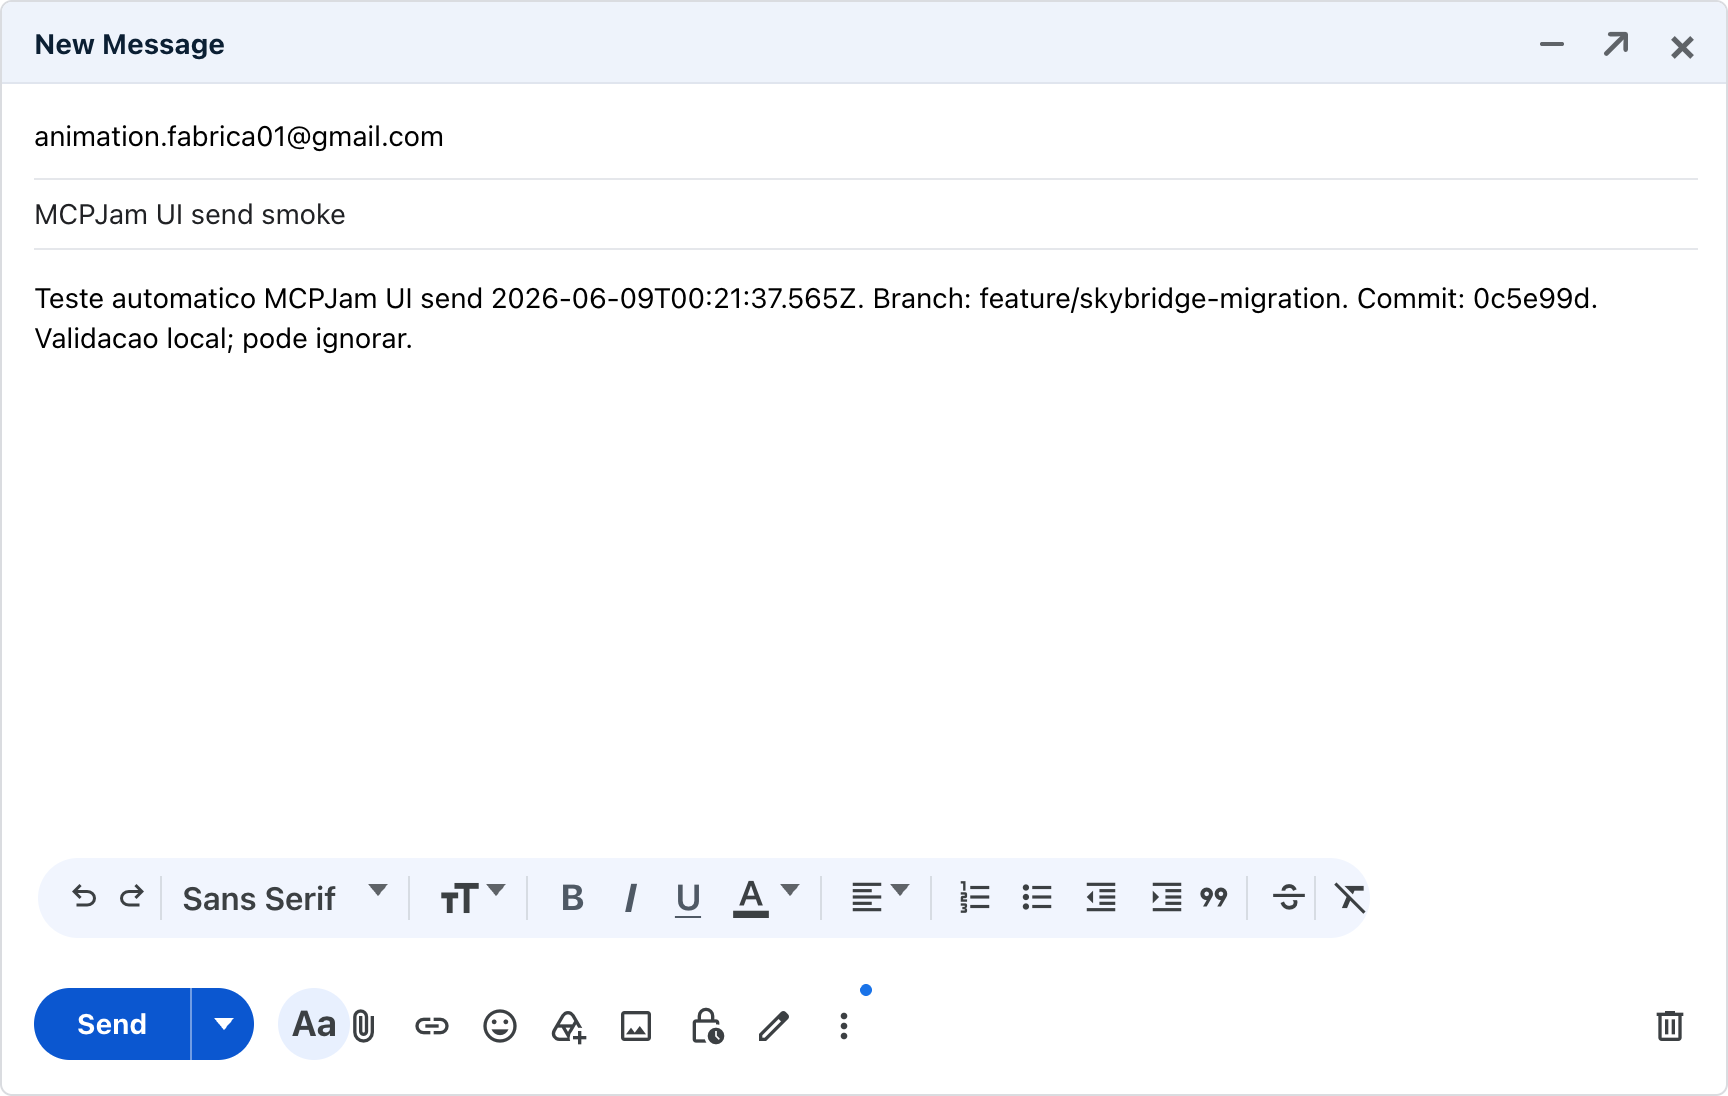
Task: Apply quote formatting
Action: click(1214, 898)
